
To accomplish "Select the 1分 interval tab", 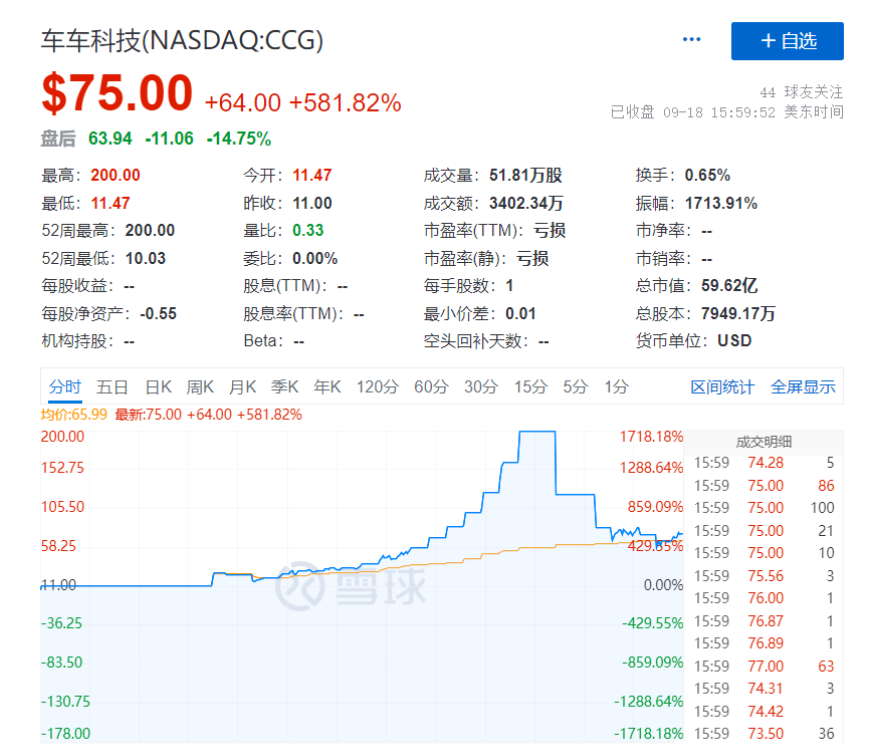I will (616, 387).
